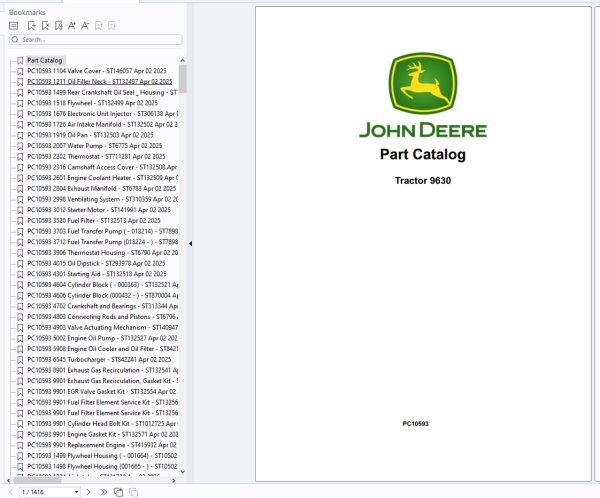Screen dimensions: 600x498
Task: Click the second bookmark toolbar icon
Action: pyautogui.click(x=45, y=26)
